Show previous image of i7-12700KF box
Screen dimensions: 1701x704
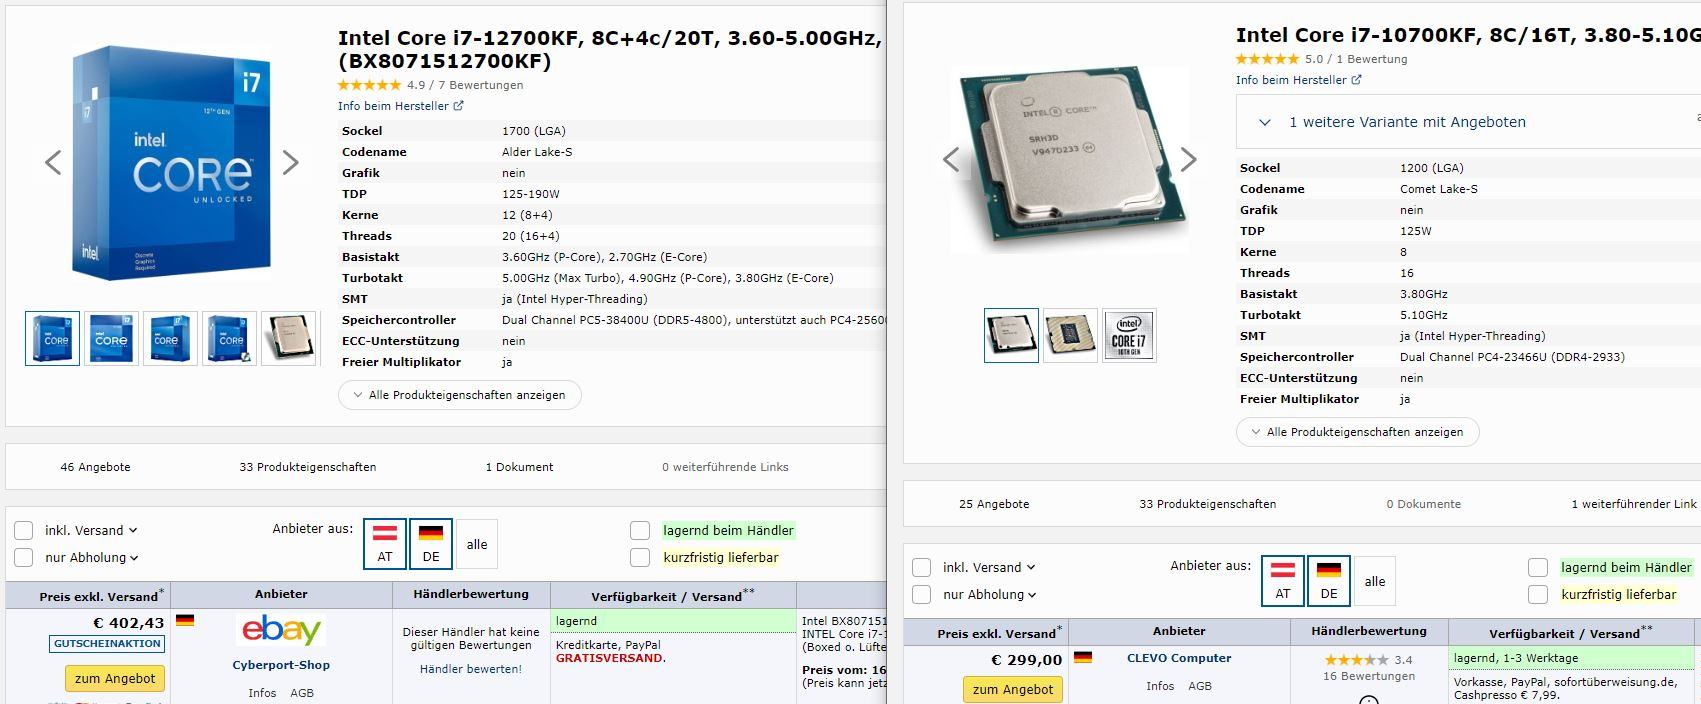[53, 162]
